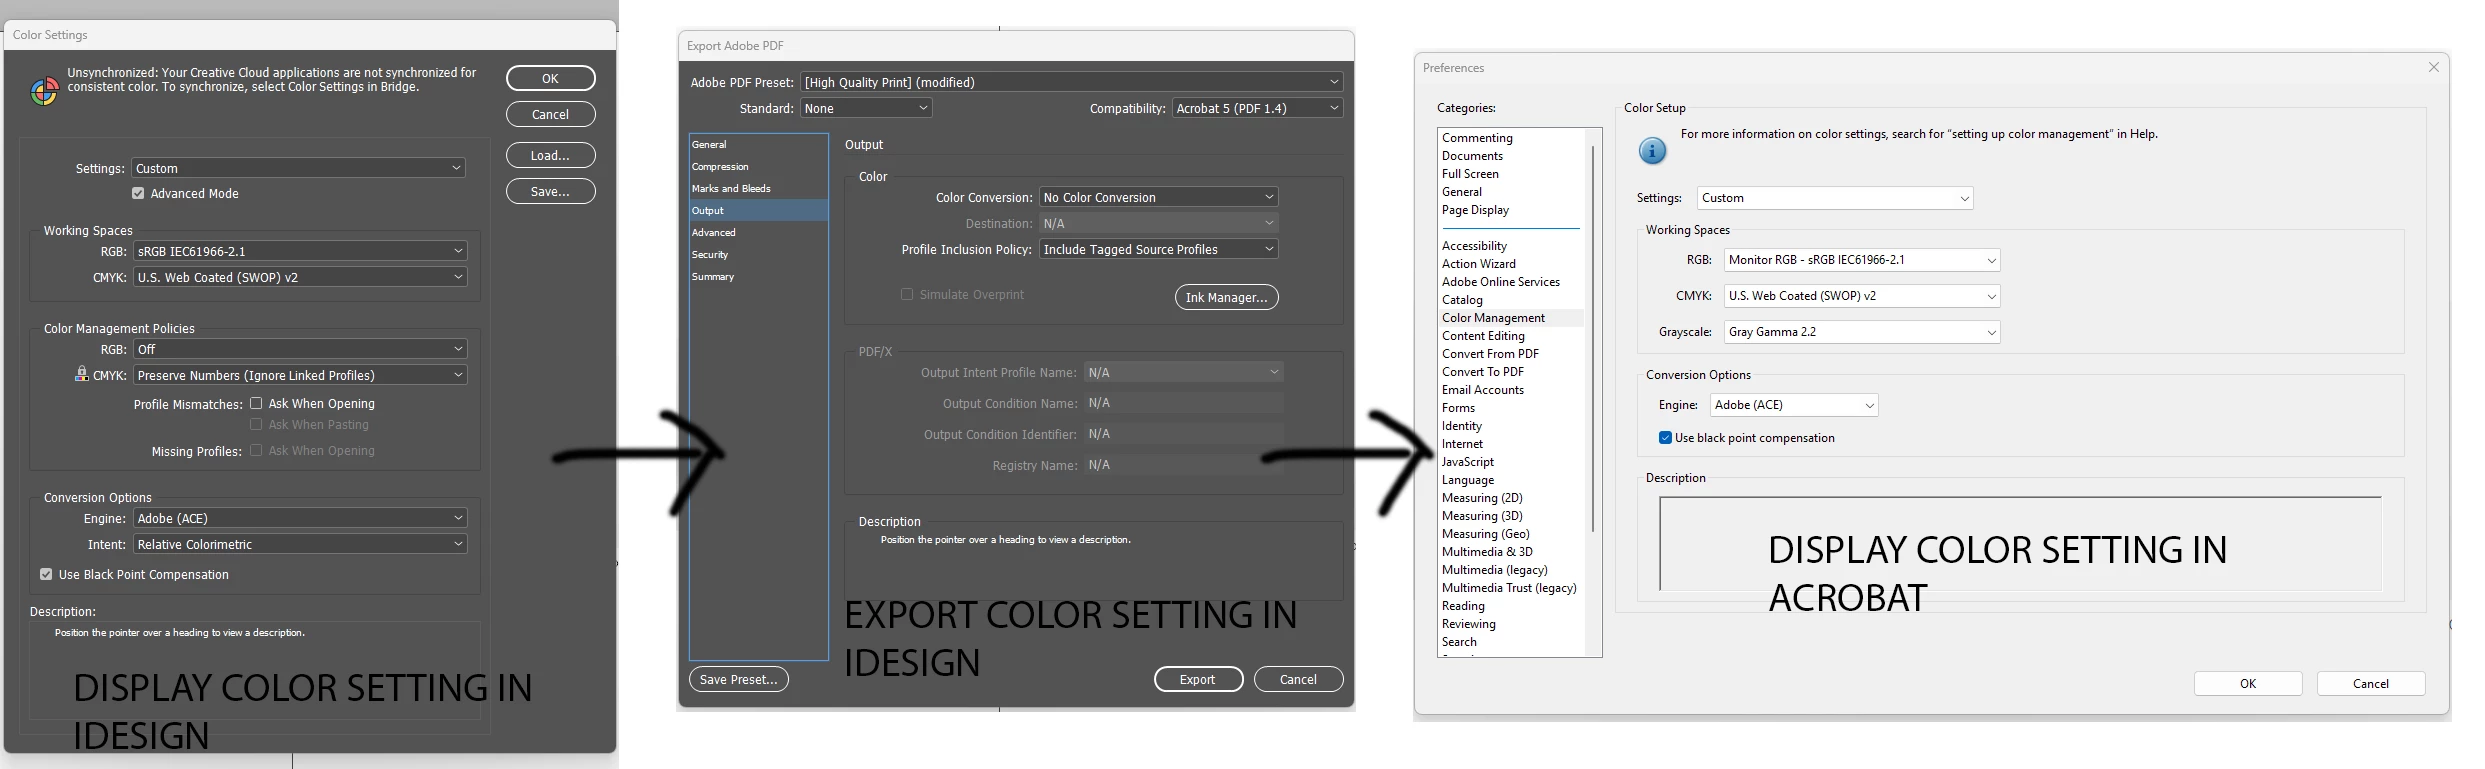The width and height of the screenshot is (2485, 769).
Task: Select Measuring (Geo) category
Action: coord(1485,534)
